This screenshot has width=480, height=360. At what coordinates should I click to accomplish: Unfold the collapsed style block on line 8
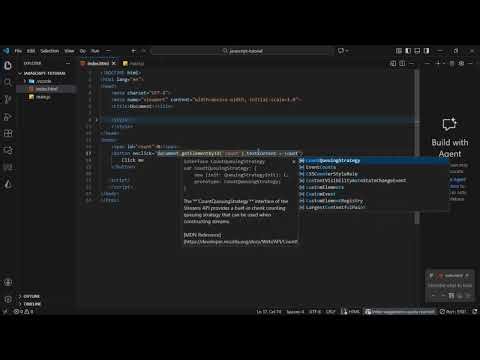pos(97,120)
